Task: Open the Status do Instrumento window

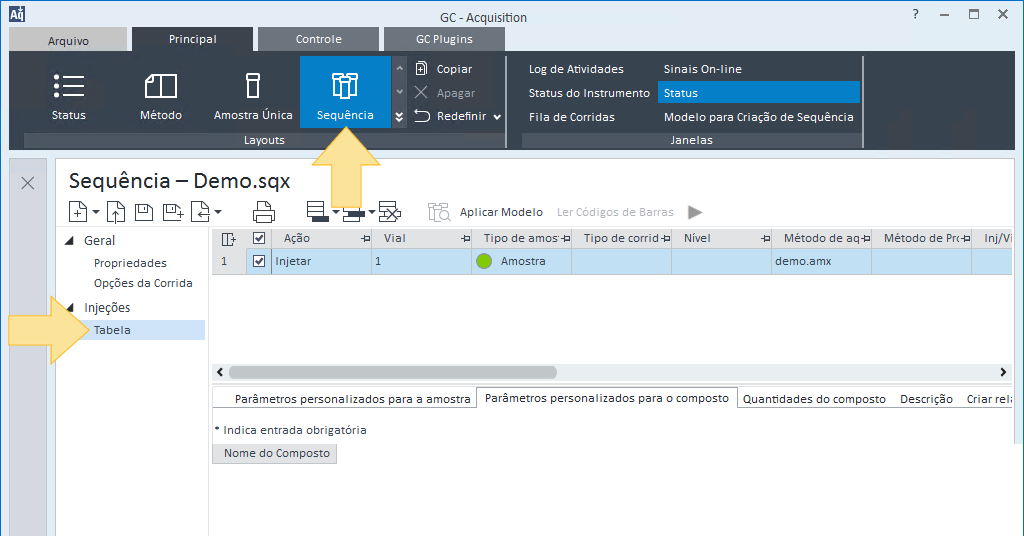Action: tap(589, 93)
